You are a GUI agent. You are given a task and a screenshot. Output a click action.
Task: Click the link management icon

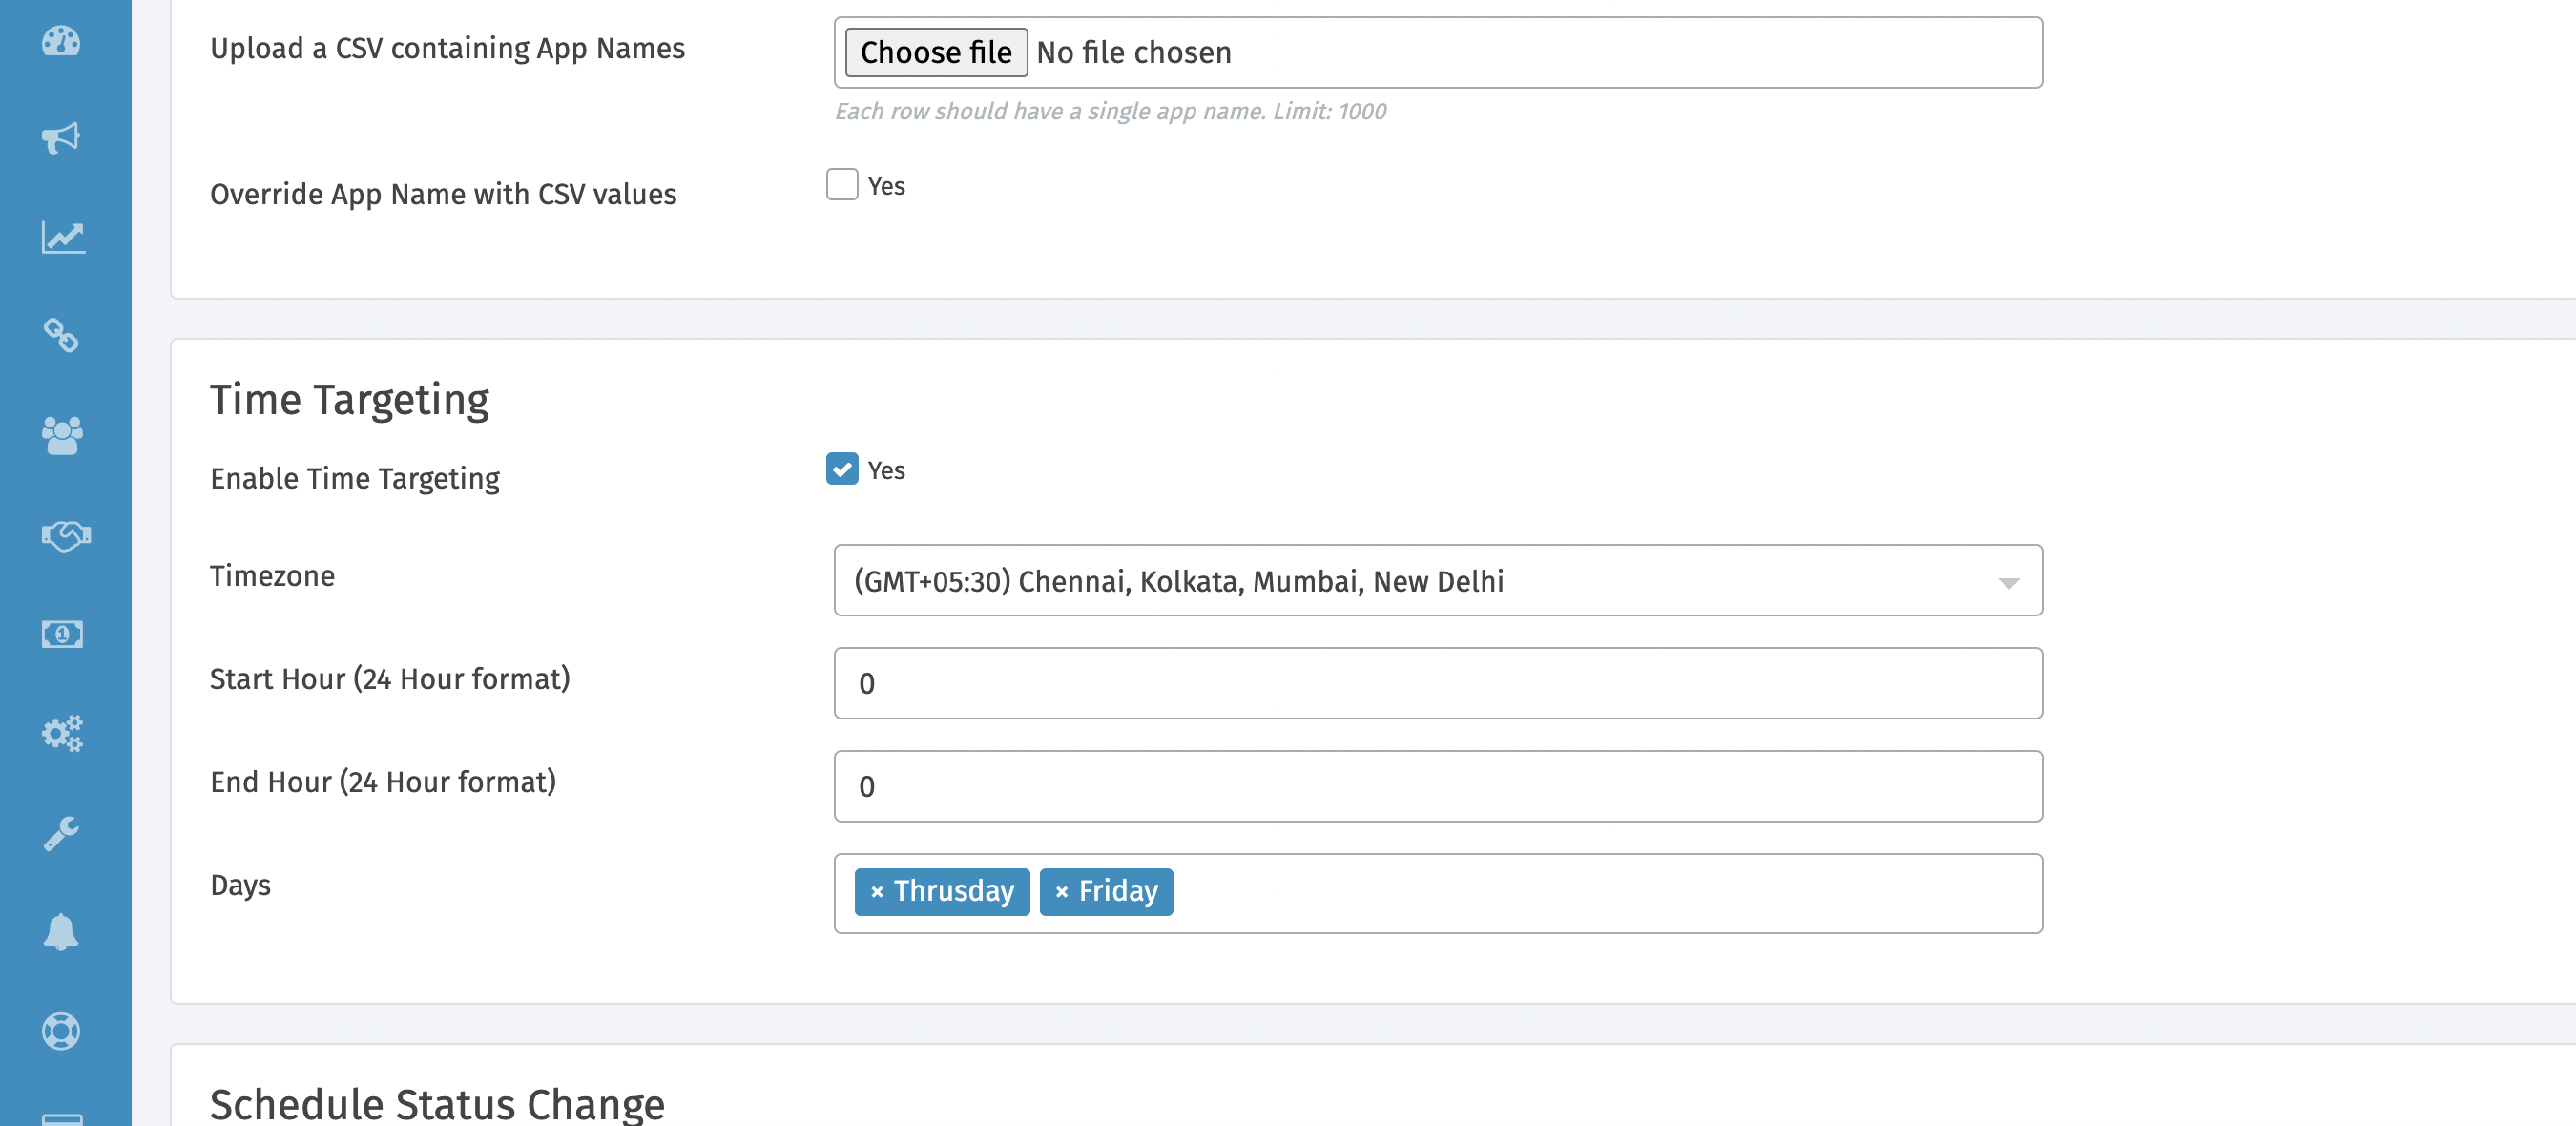pyautogui.click(x=62, y=337)
